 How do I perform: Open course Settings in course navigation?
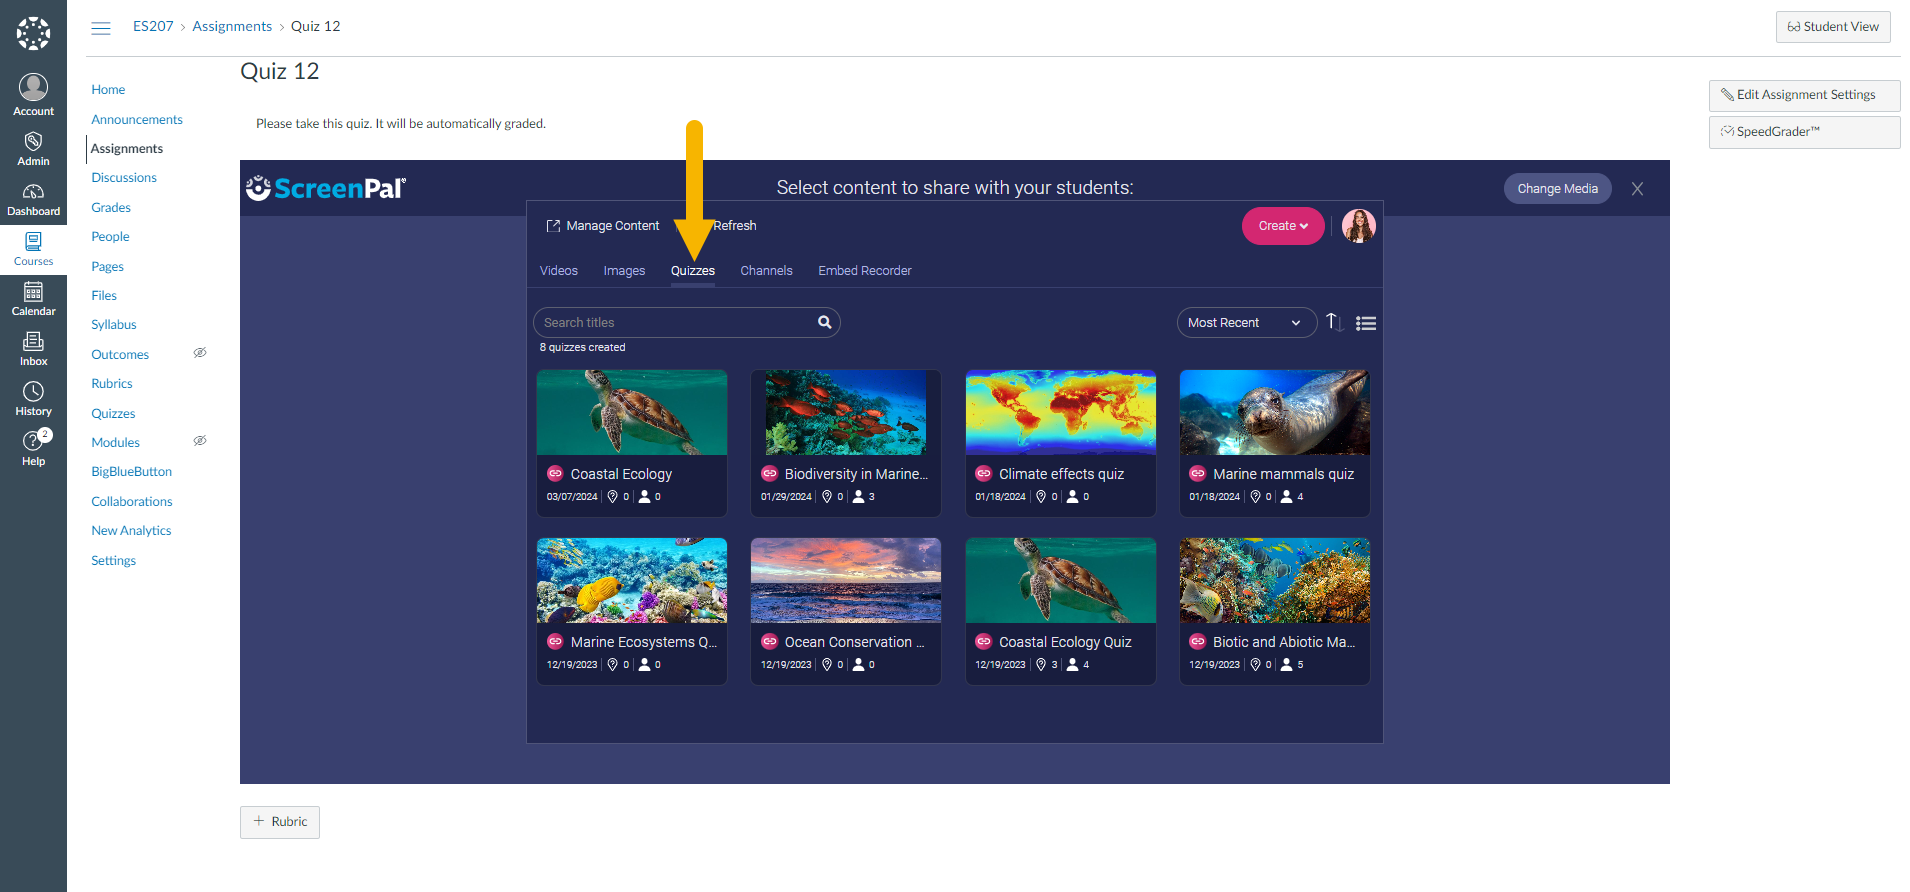pyautogui.click(x=113, y=561)
